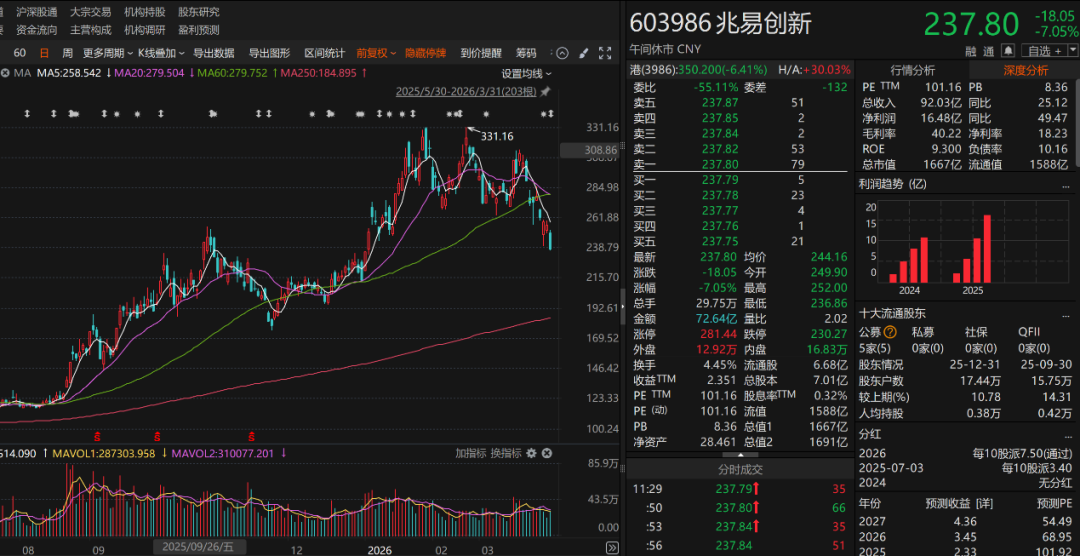Click the 导出数据 button
Viewport: 1080px width, 556px height.
pyautogui.click(x=213, y=53)
